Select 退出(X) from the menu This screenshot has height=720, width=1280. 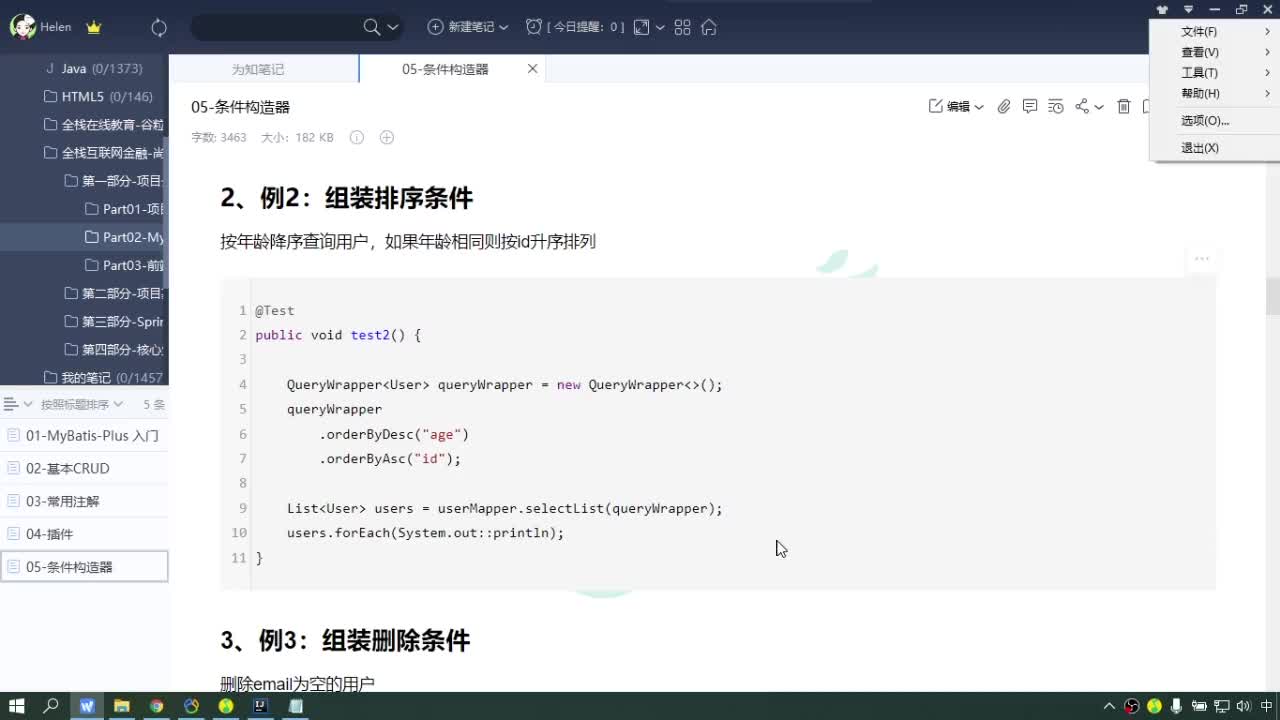point(1215,148)
